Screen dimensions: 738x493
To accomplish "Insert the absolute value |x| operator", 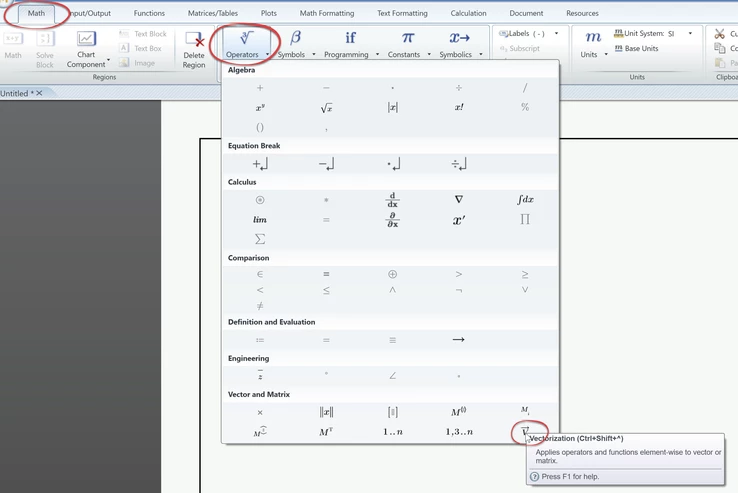I will (x=393, y=107).
